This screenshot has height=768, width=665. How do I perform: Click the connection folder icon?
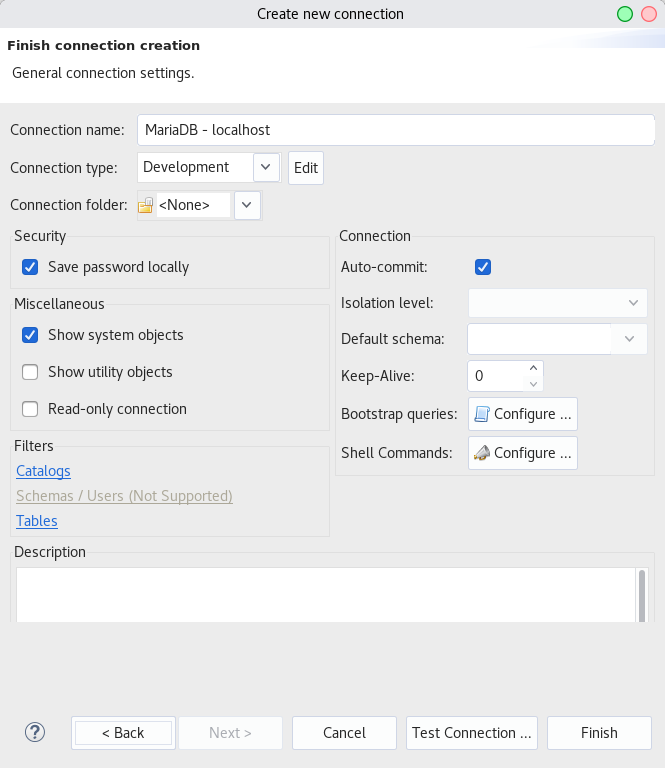[145, 205]
